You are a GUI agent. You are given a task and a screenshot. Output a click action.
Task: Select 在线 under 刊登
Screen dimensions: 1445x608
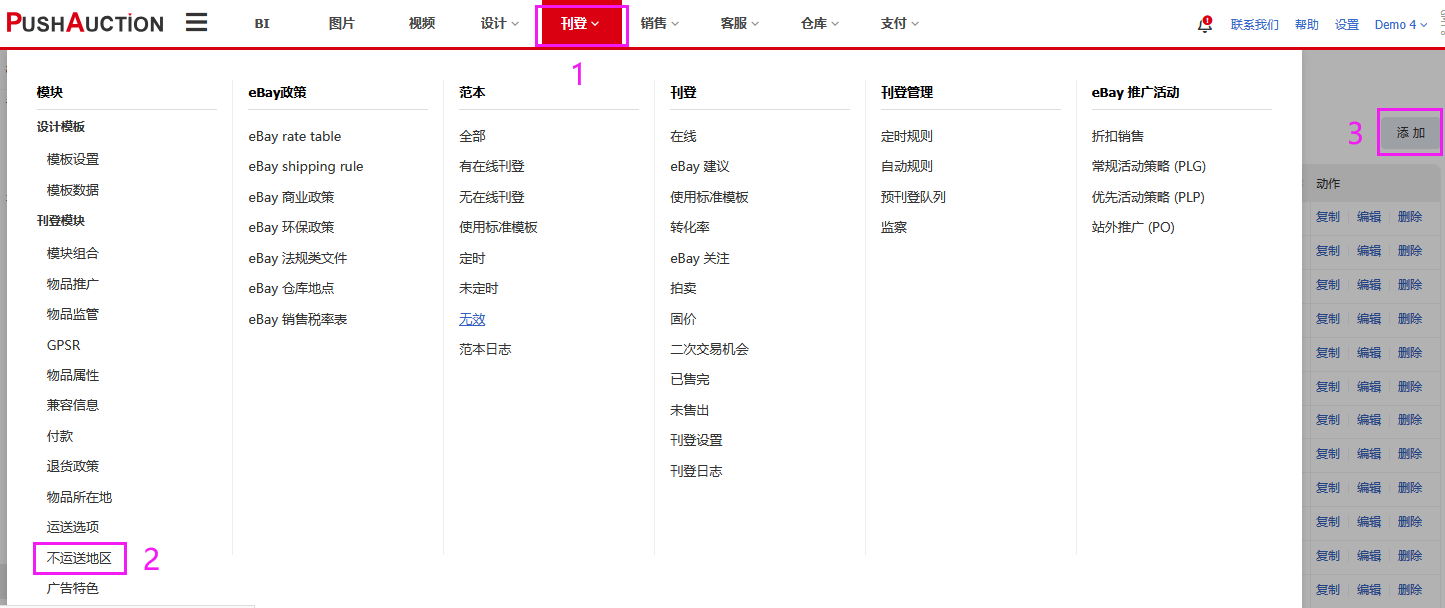(x=683, y=136)
